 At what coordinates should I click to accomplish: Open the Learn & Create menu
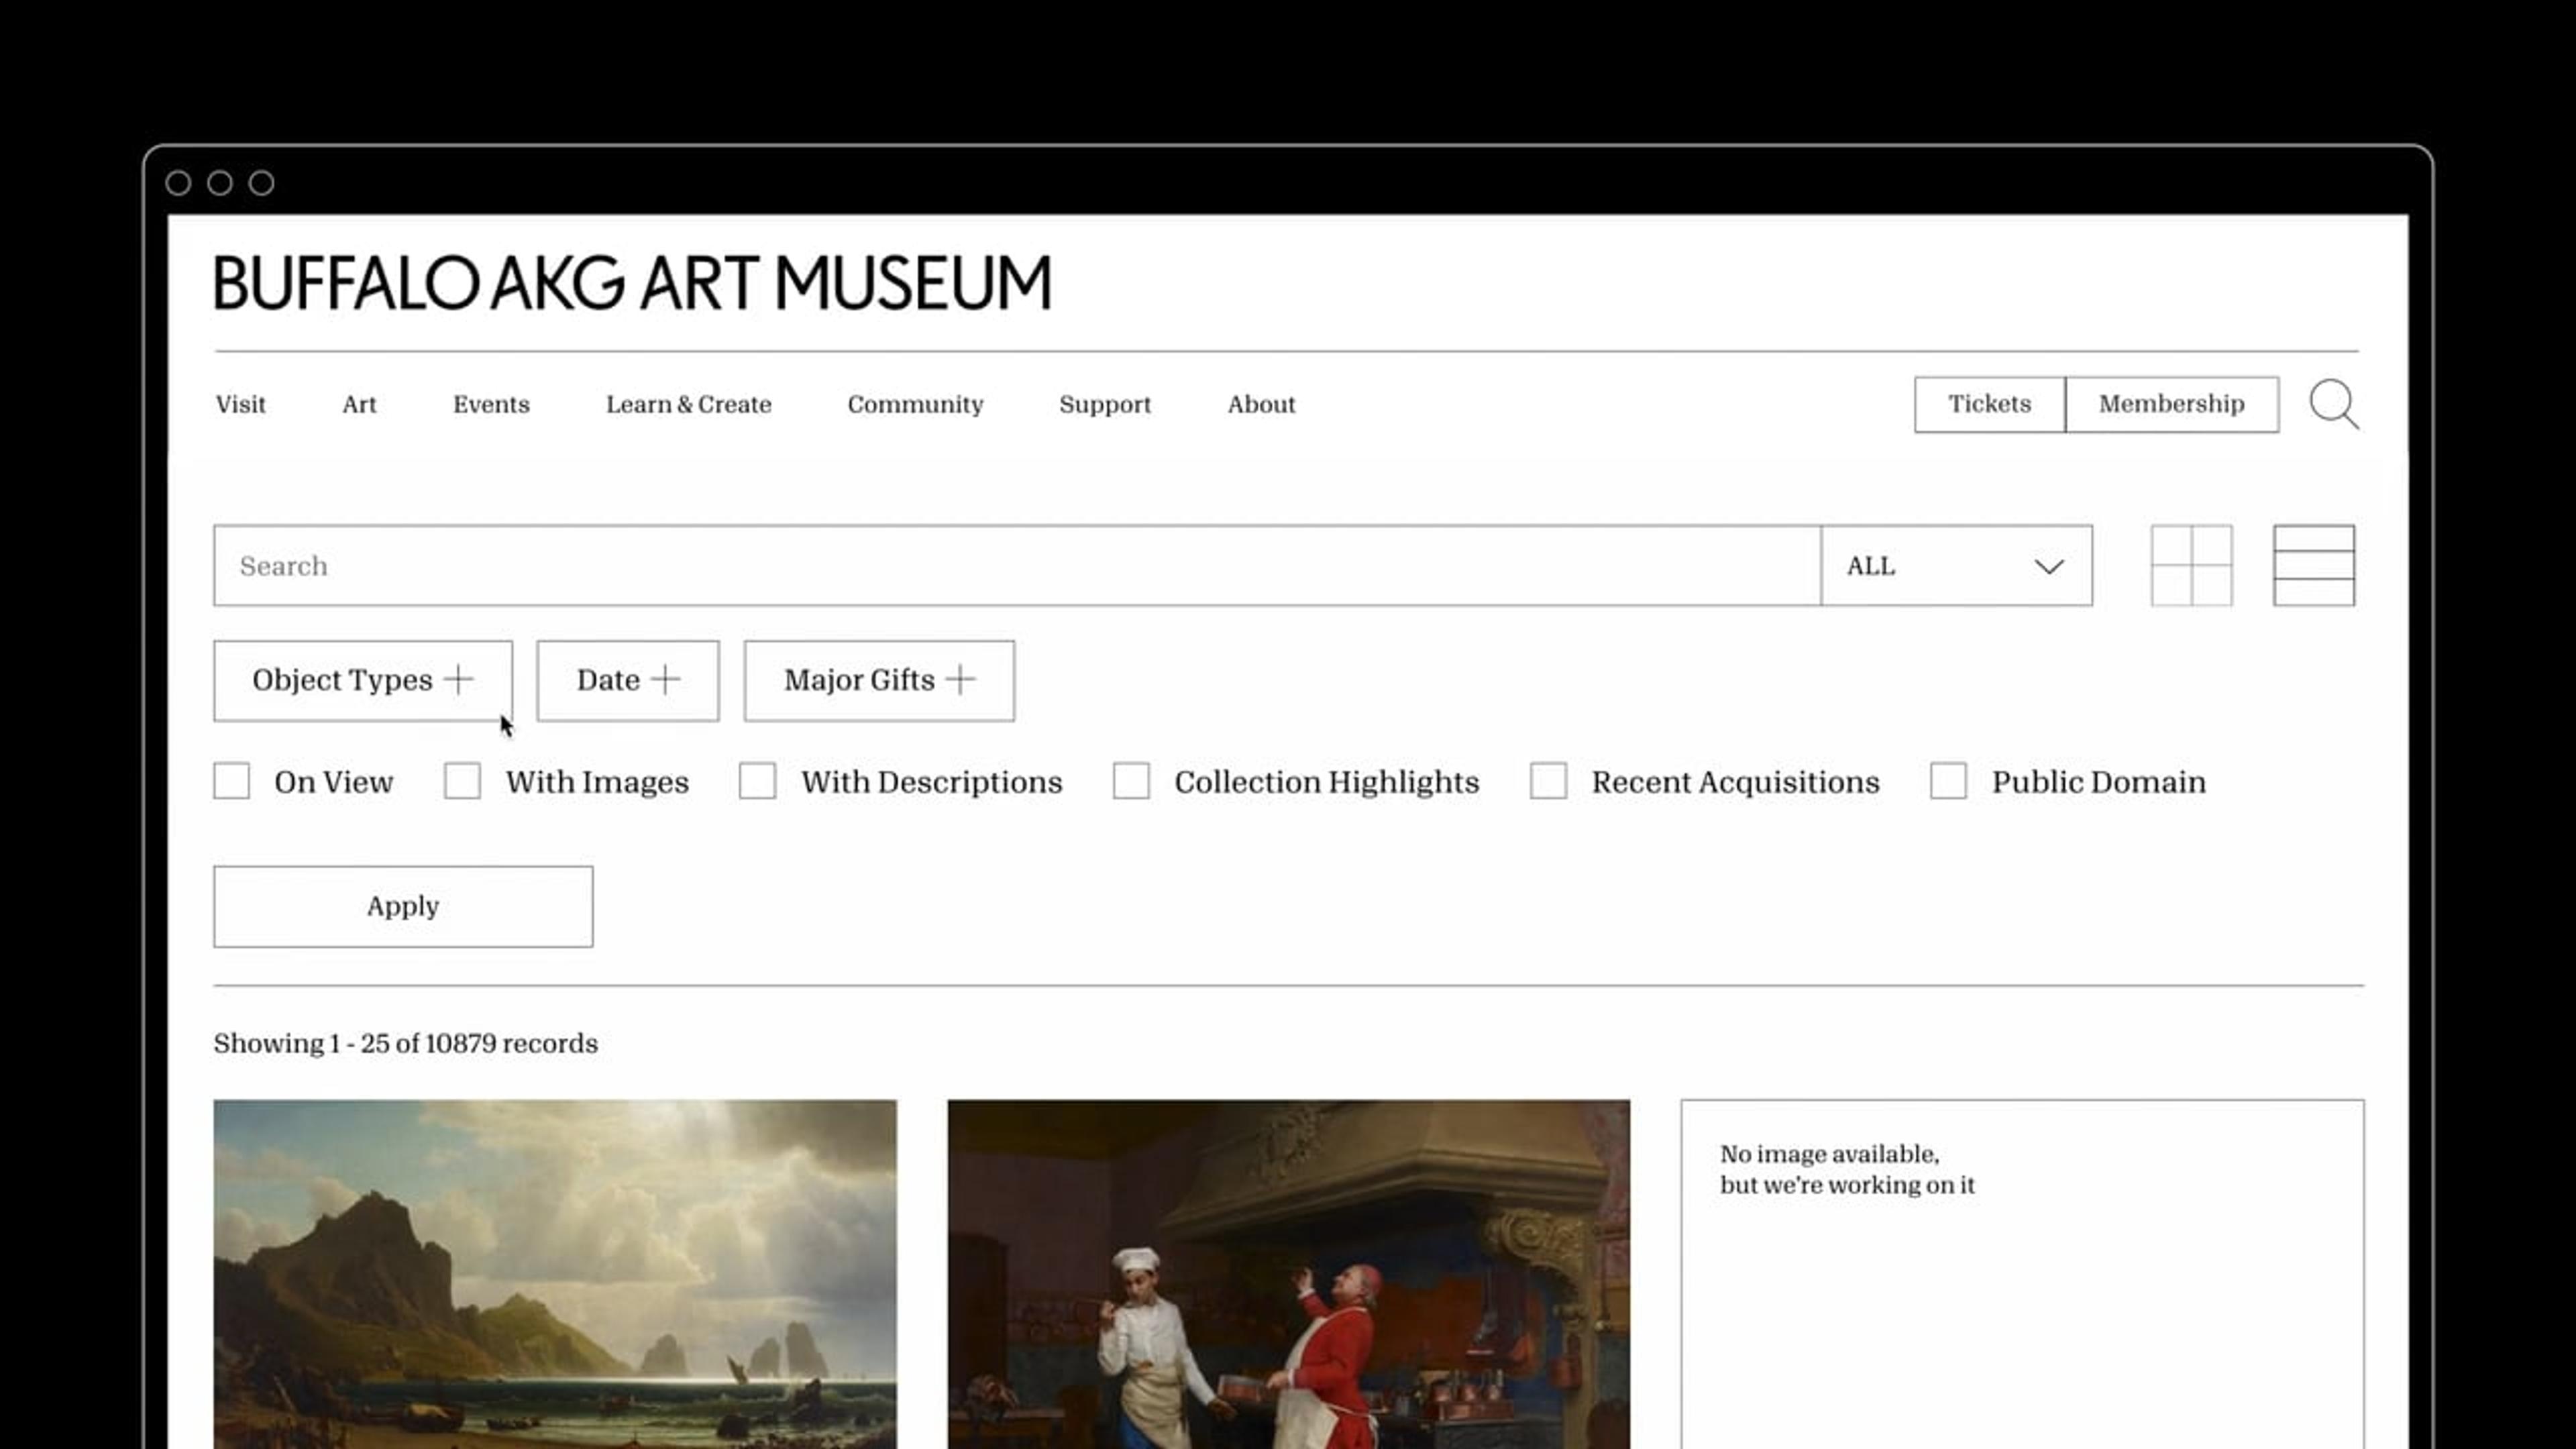click(688, 404)
